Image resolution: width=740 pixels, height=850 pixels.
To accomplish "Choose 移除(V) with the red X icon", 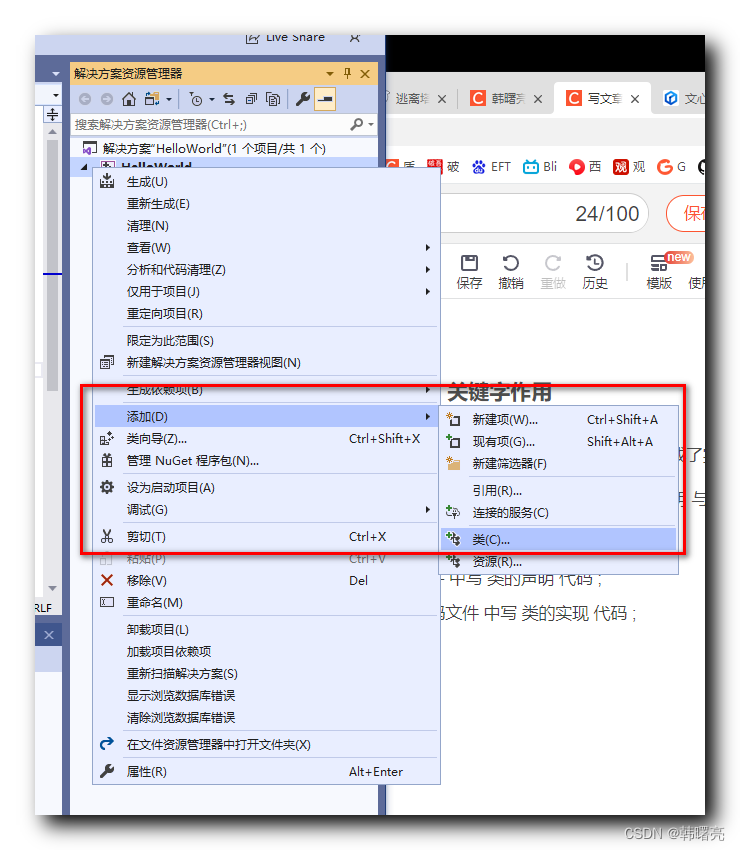I will pyautogui.click(x=266, y=581).
